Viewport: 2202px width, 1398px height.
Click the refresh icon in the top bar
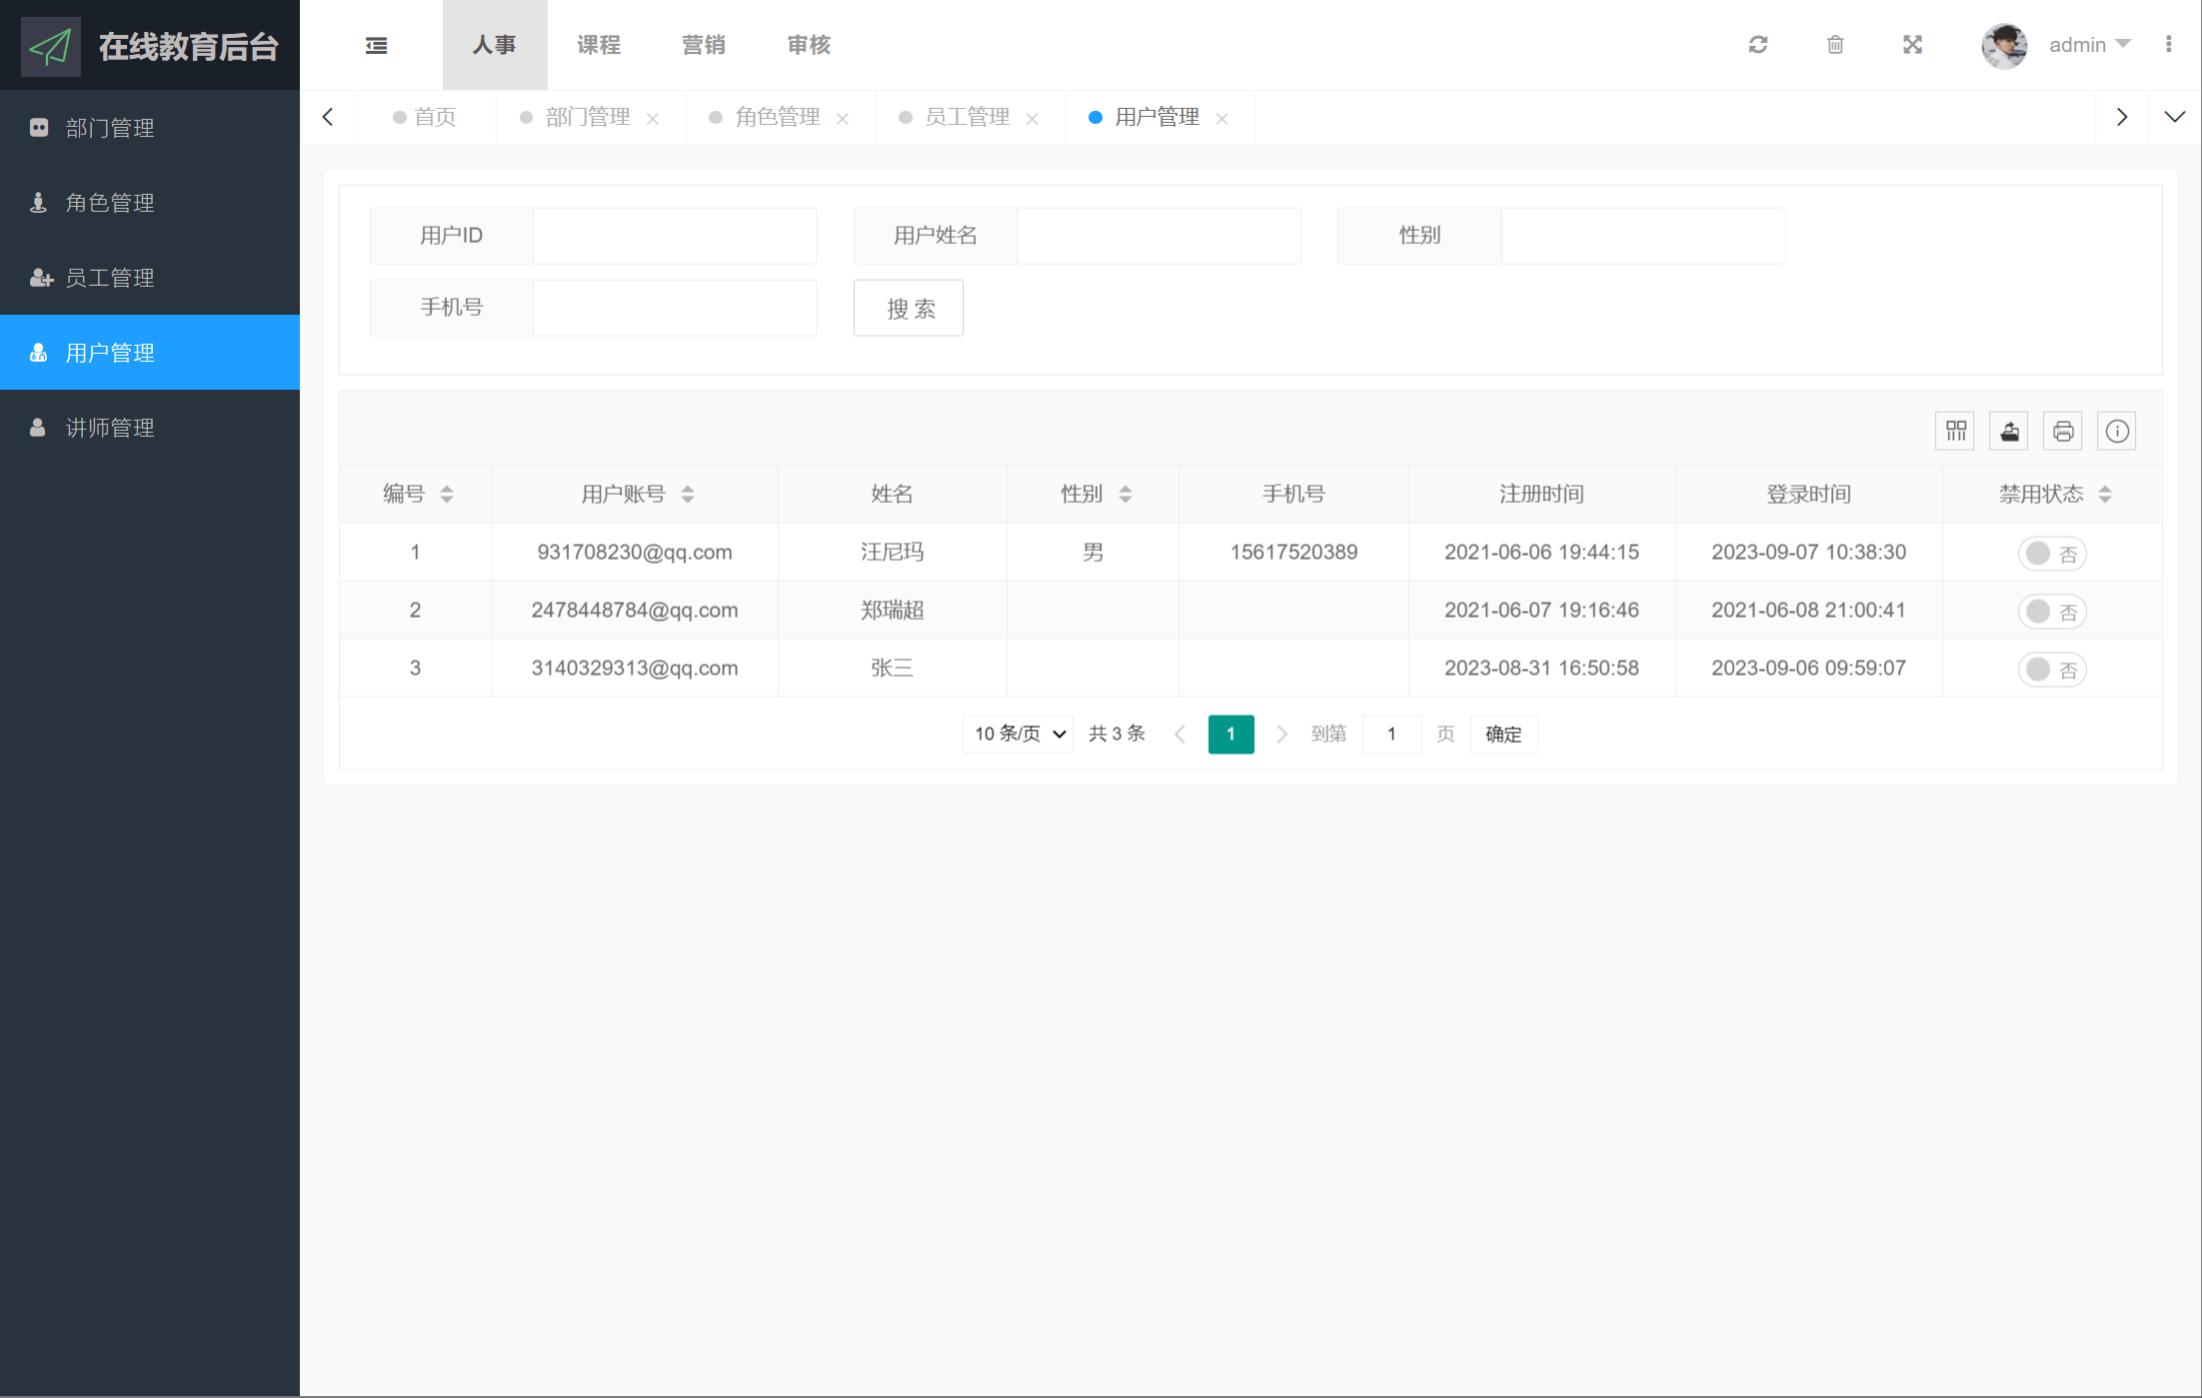(1758, 45)
